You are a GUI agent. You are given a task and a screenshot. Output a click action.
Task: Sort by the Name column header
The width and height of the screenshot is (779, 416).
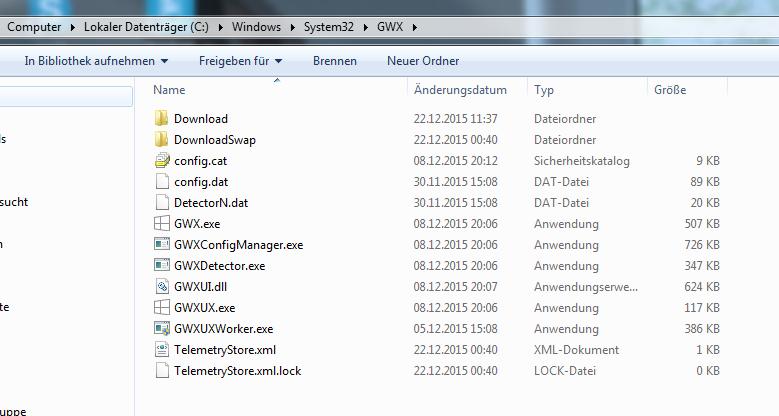[x=169, y=90]
